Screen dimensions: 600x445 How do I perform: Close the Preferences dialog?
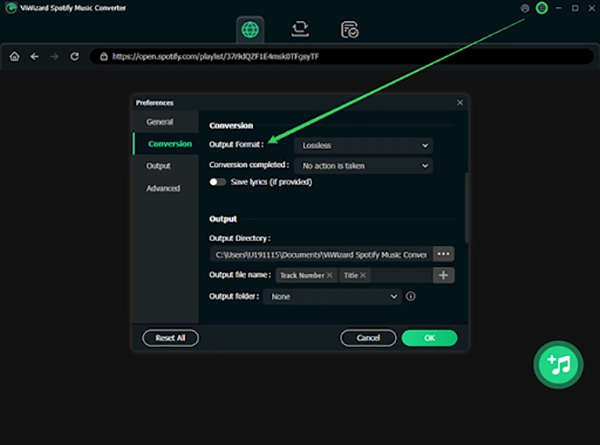point(460,103)
